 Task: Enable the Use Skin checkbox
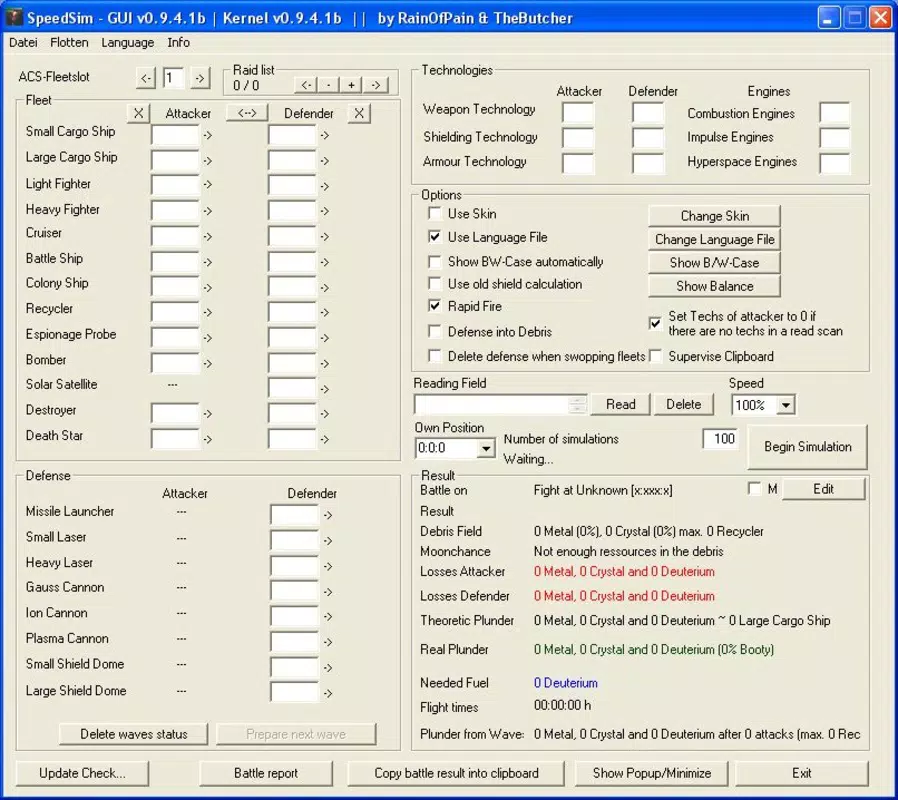(435, 214)
